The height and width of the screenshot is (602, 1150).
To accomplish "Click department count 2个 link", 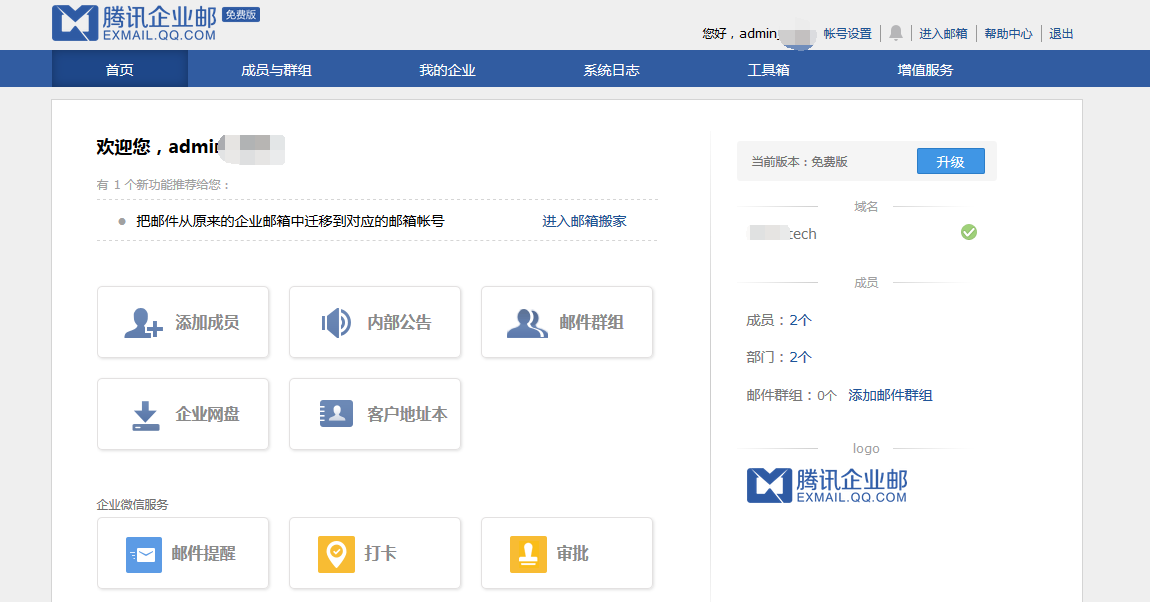I will click(800, 357).
